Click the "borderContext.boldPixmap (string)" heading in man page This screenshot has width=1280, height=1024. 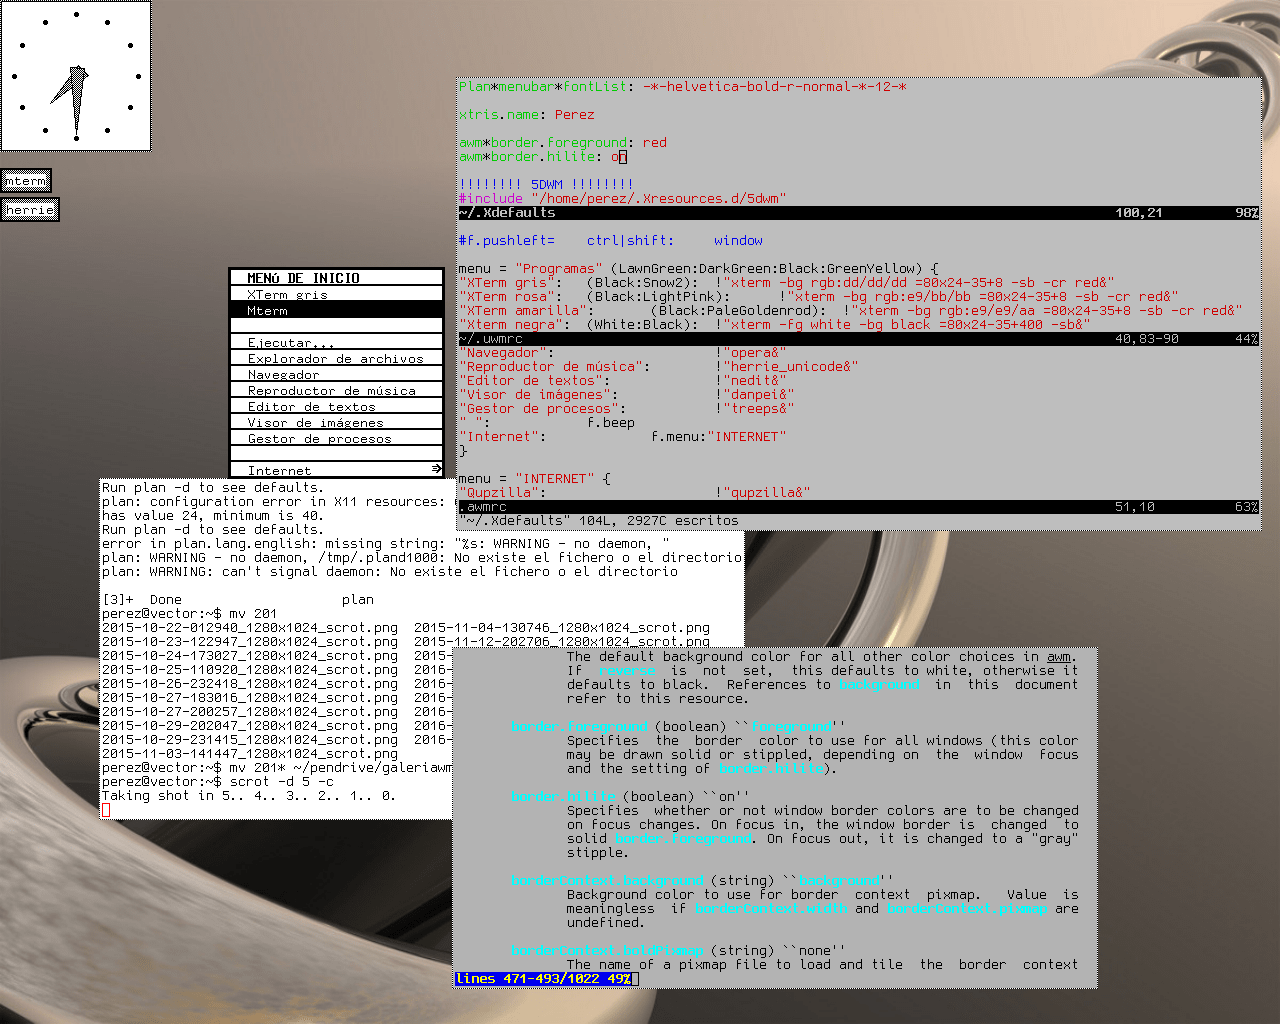(x=679, y=951)
